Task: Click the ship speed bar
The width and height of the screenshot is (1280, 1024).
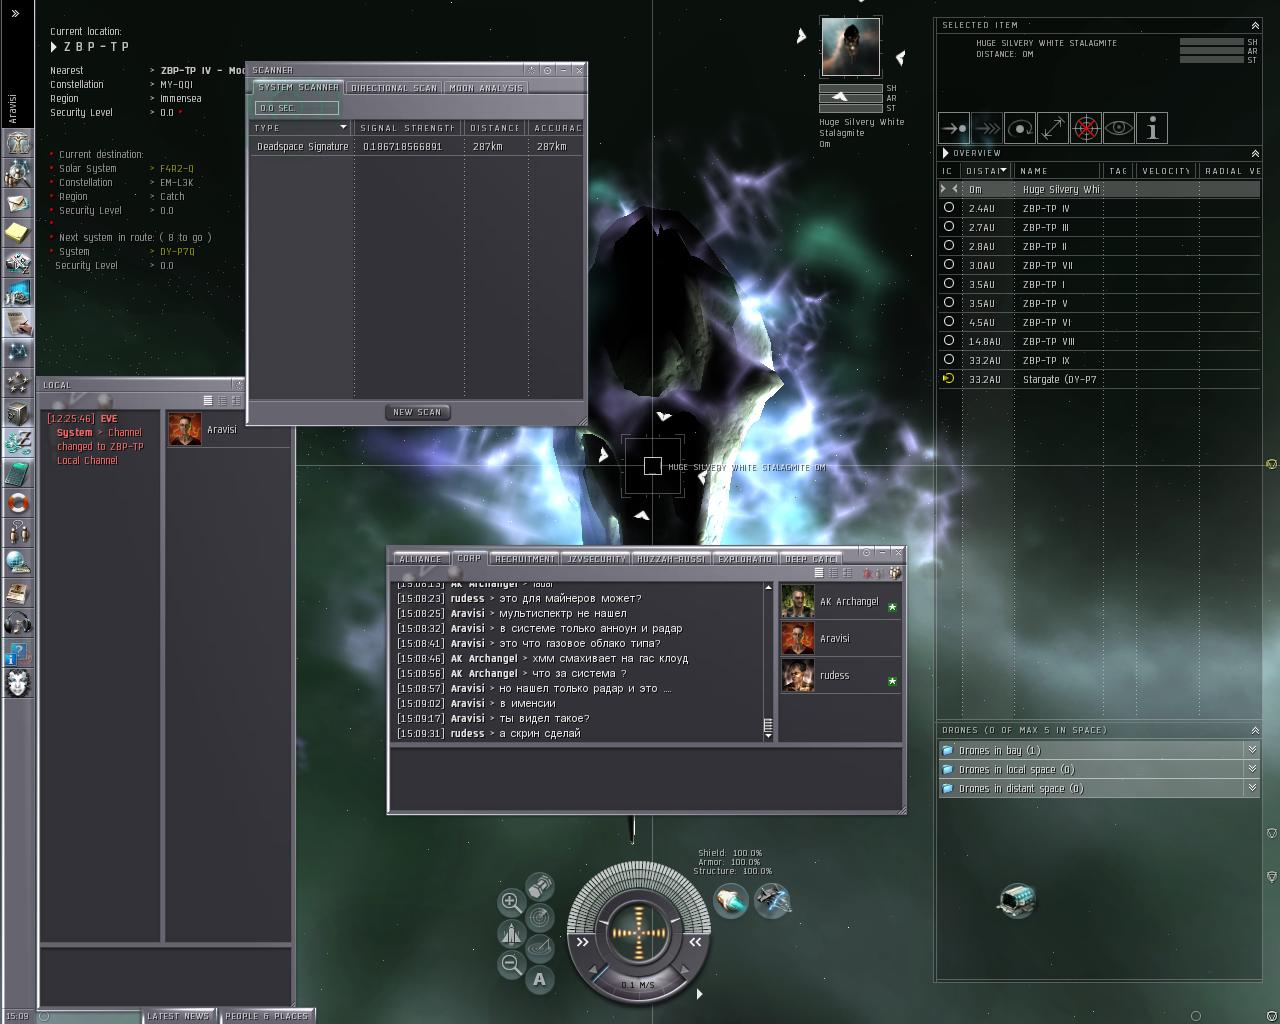Action: click(x=638, y=985)
